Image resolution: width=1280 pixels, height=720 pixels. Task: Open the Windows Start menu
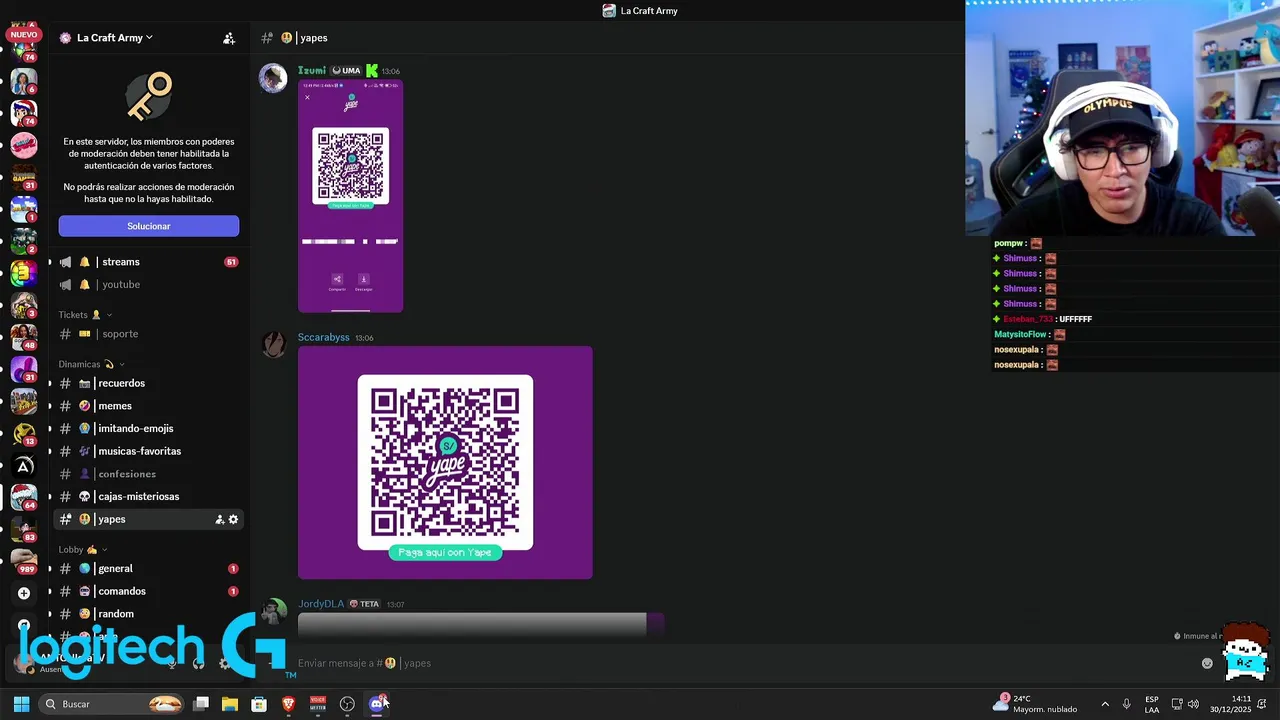(x=21, y=704)
